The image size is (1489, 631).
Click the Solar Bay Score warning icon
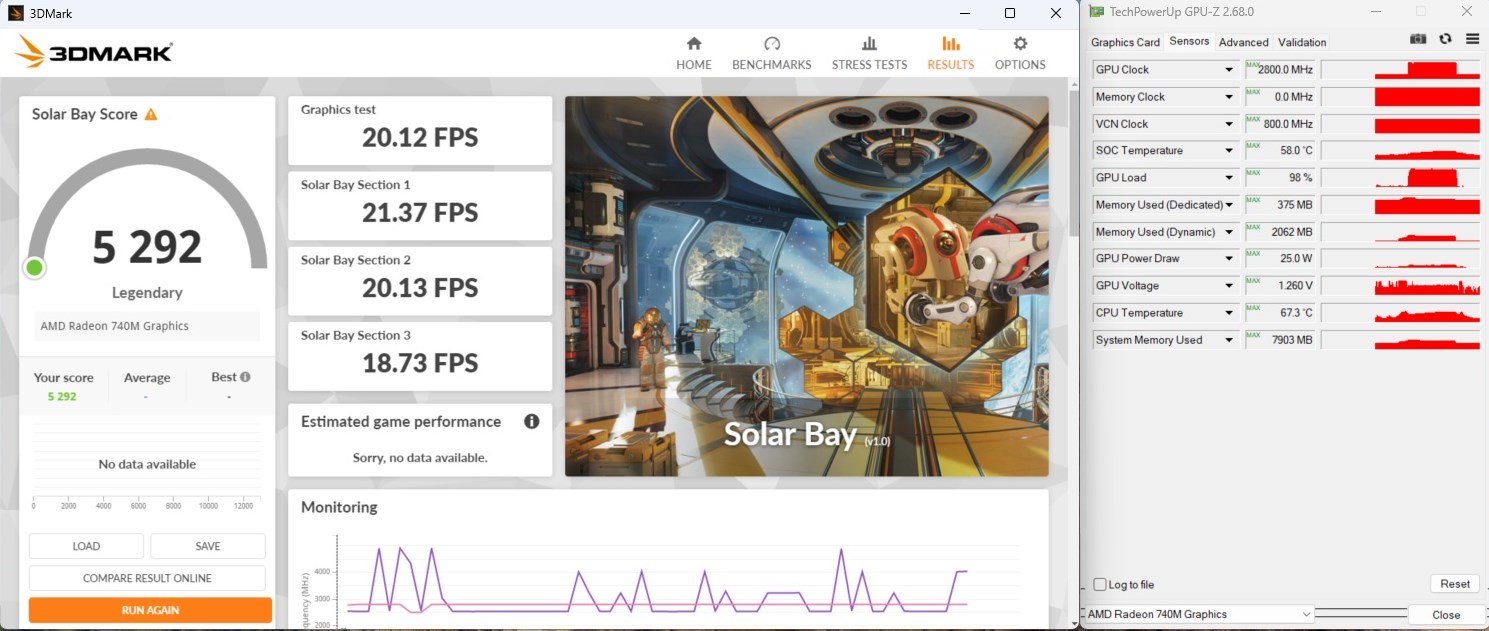click(151, 115)
